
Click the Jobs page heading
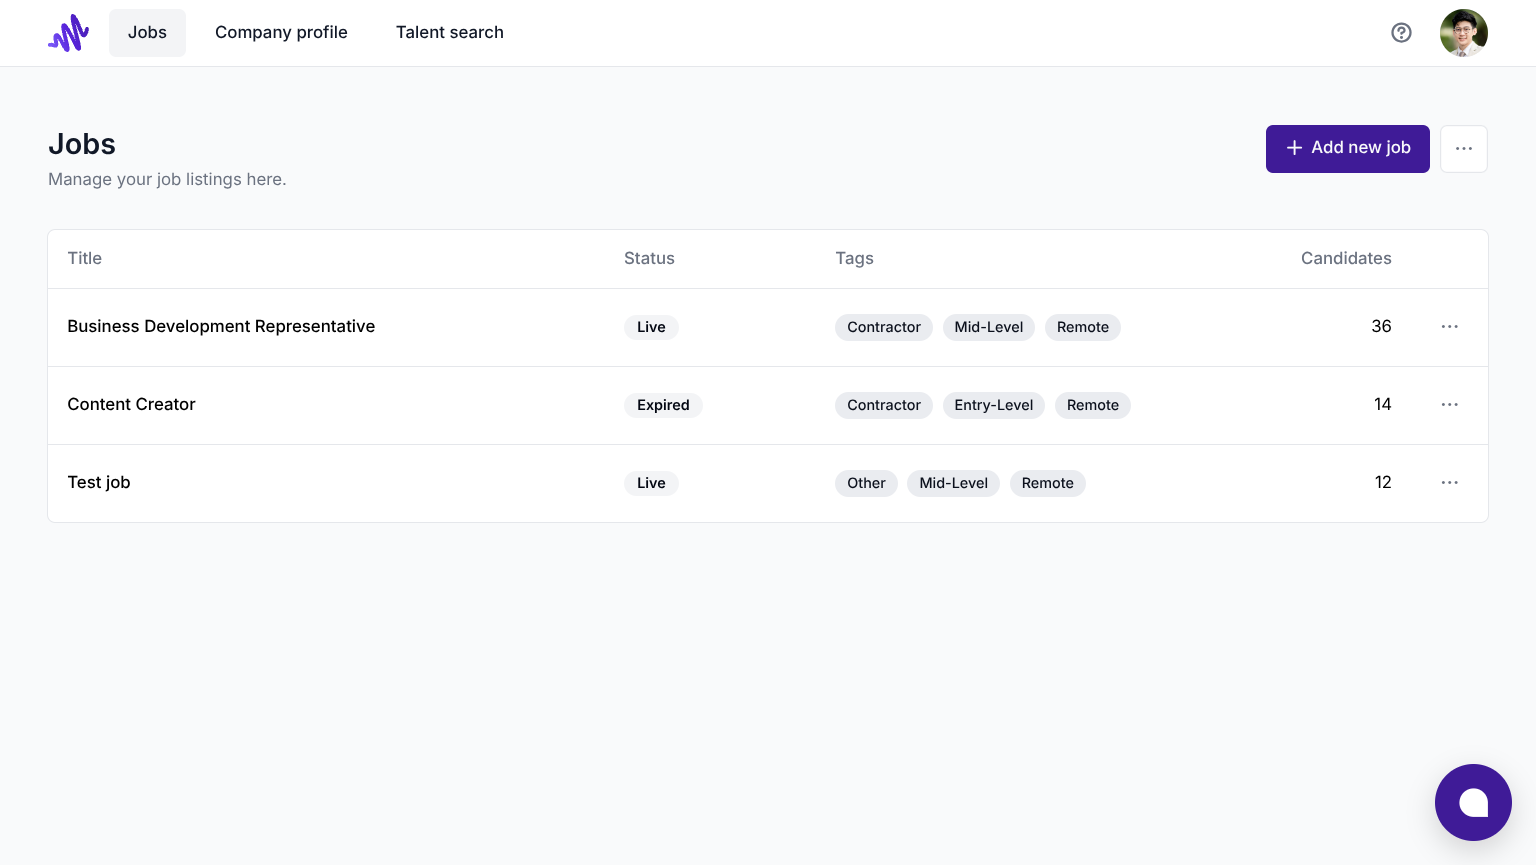click(x=82, y=145)
